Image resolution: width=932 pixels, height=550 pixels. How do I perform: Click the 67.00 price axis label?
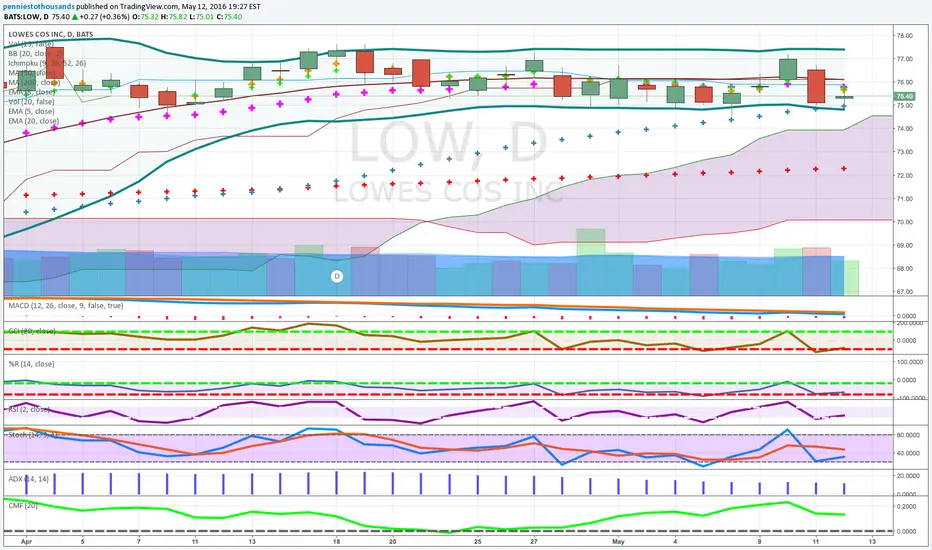(904, 292)
